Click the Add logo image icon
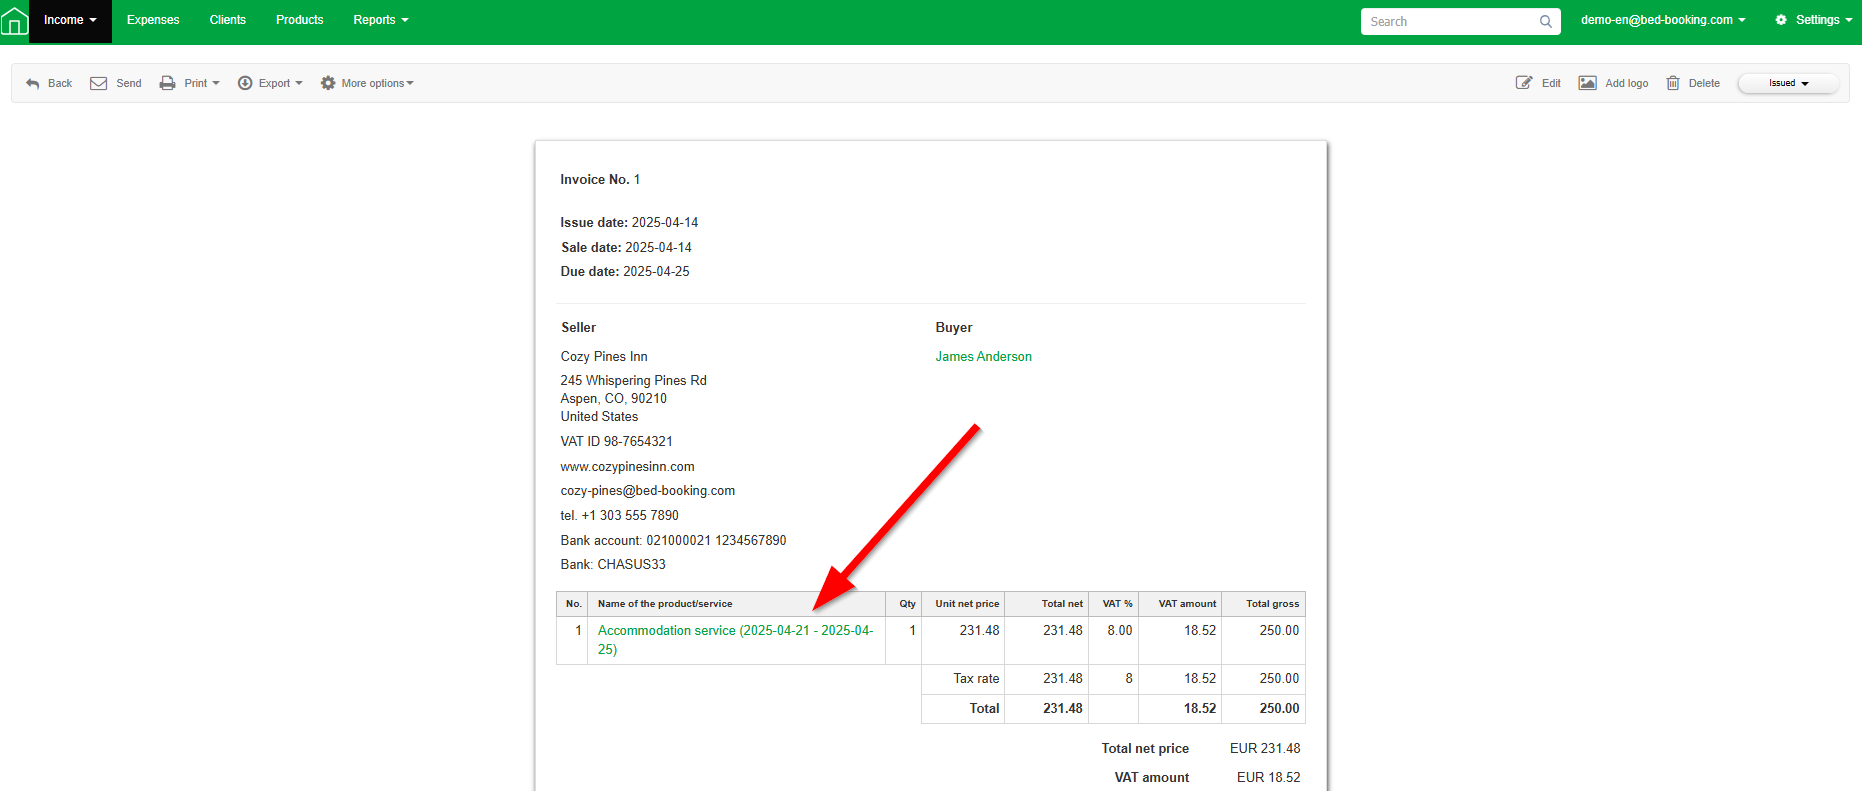 coord(1588,83)
